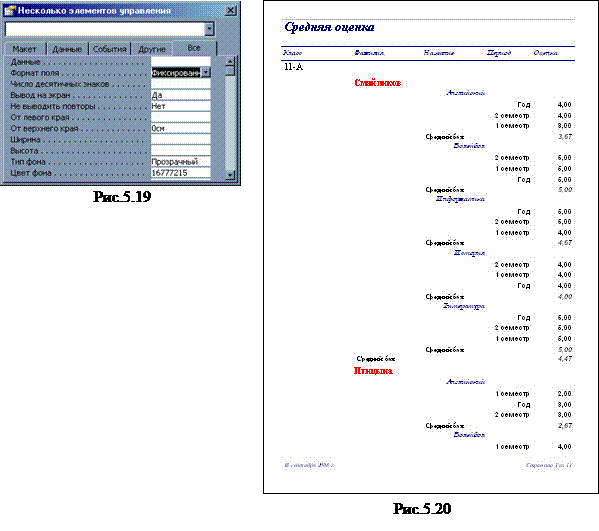This screenshot has width=599, height=531.
Task: Click the class heading 11-А in report
Action: pyautogui.click(x=293, y=67)
